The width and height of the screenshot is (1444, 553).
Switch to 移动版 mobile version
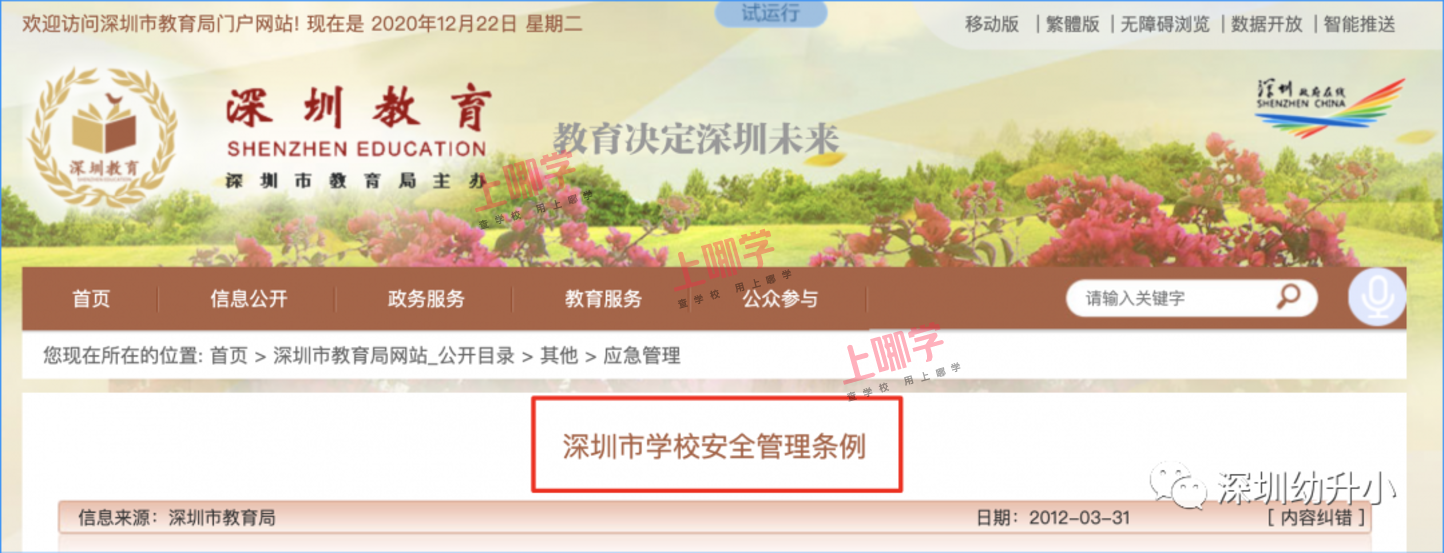(x=992, y=24)
